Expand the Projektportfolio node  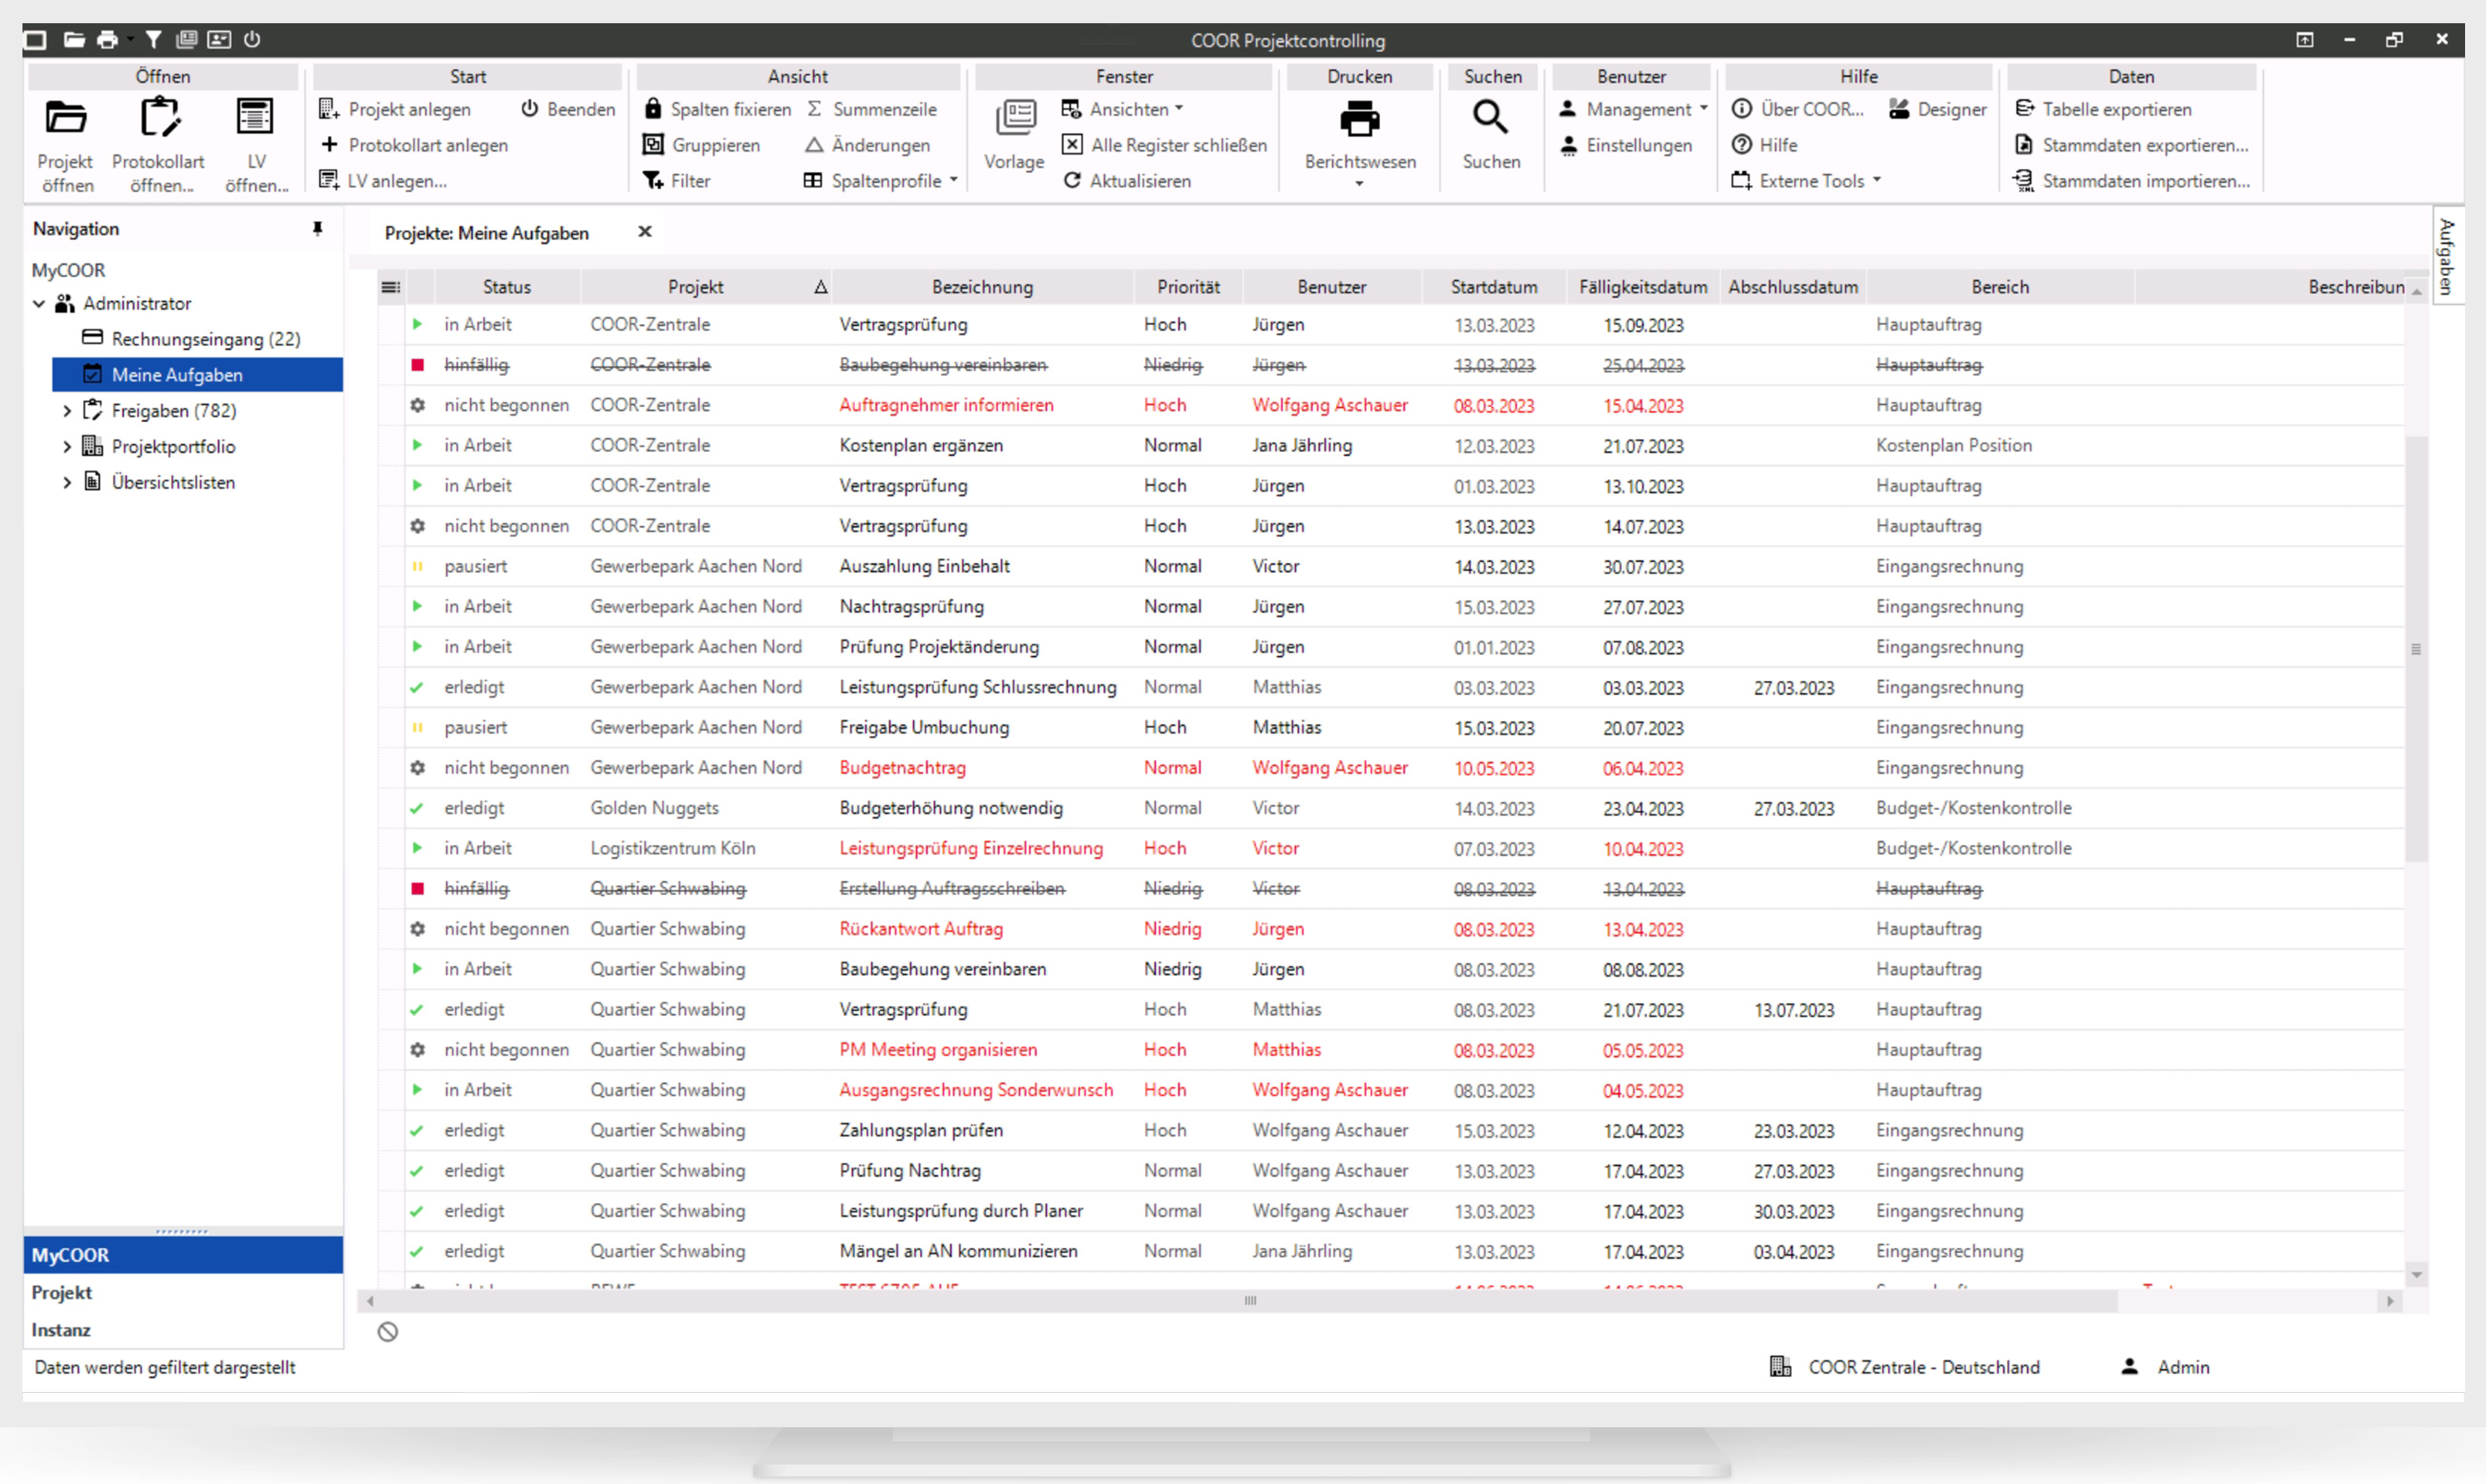tap(67, 447)
